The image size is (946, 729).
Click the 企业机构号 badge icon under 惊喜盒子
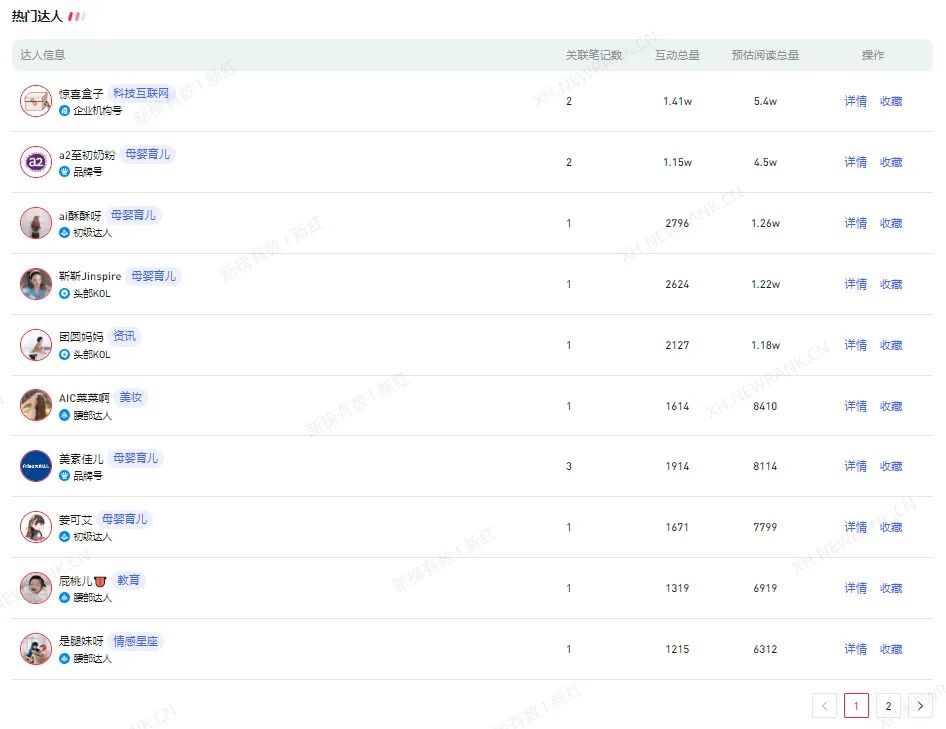point(65,111)
